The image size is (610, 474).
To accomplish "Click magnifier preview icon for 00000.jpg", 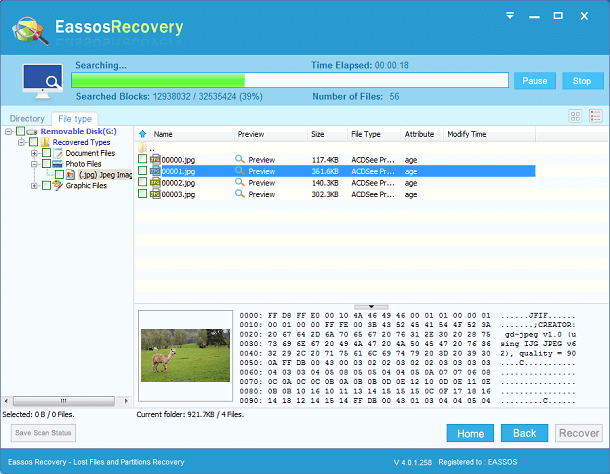I will tap(240, 159).
